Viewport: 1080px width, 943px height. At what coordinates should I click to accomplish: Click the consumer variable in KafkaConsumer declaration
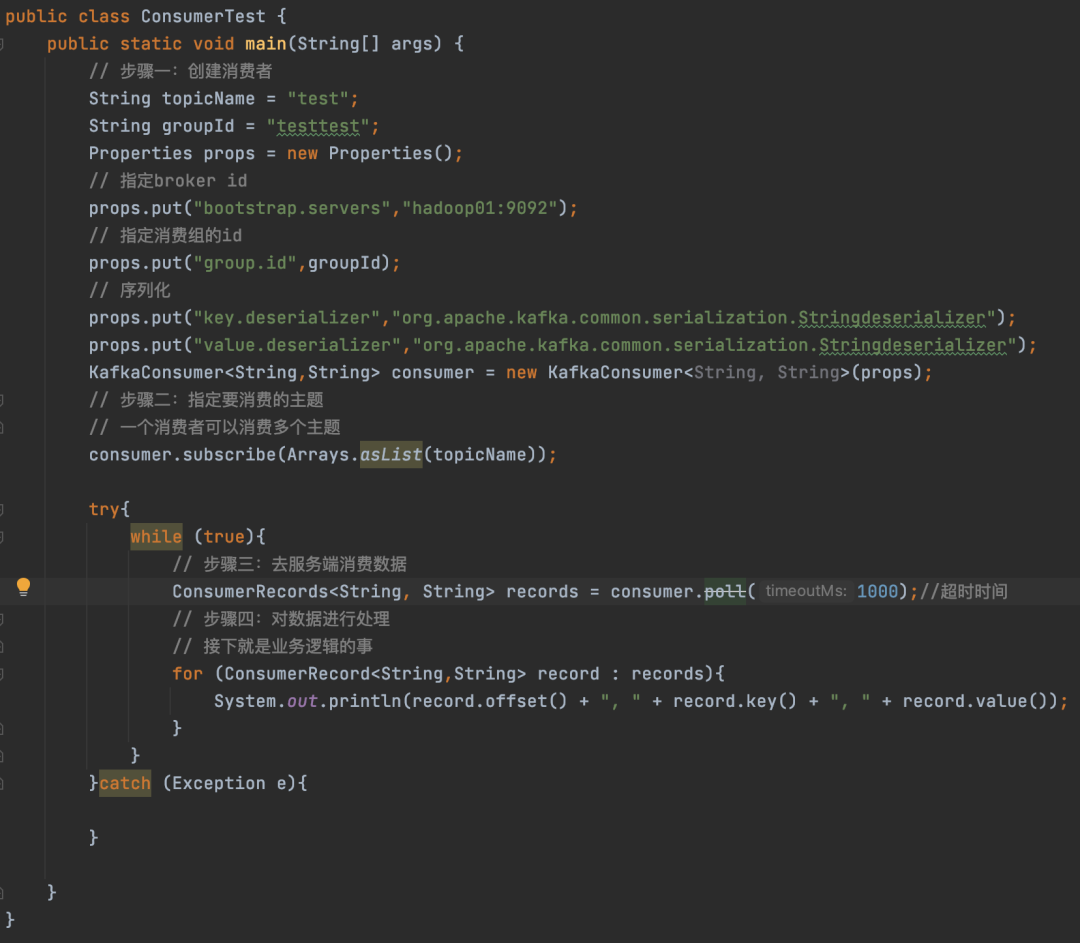[433, 373]
